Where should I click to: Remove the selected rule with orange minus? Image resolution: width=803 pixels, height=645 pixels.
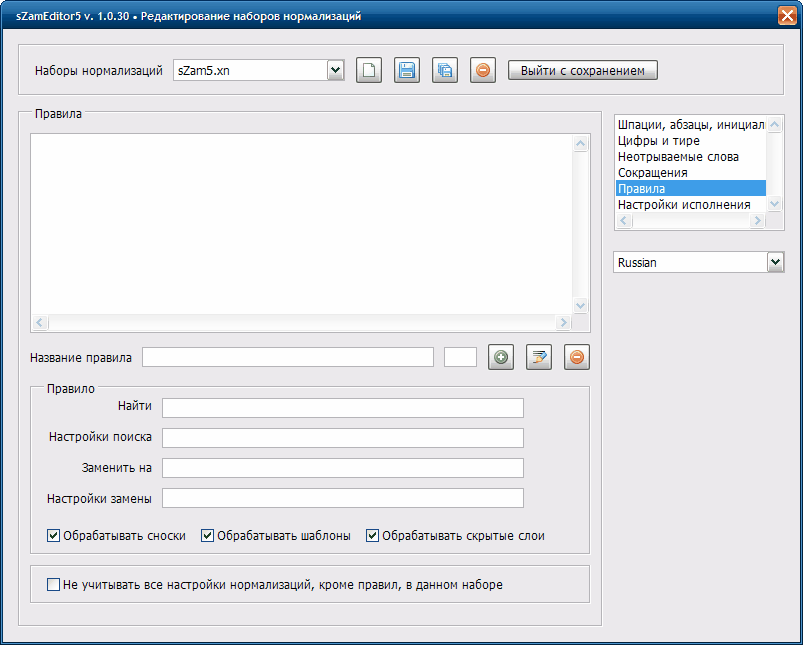pos(577,357)
